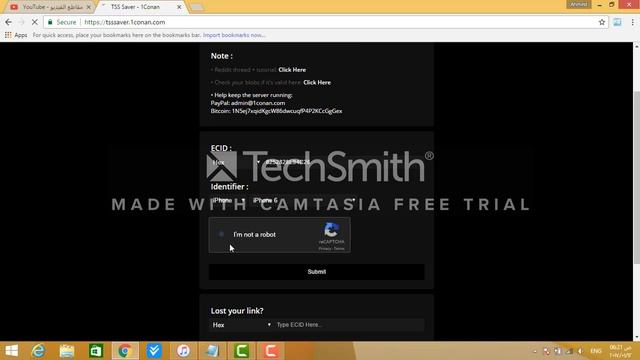Click the volume icon in system tray

[580, 351]
